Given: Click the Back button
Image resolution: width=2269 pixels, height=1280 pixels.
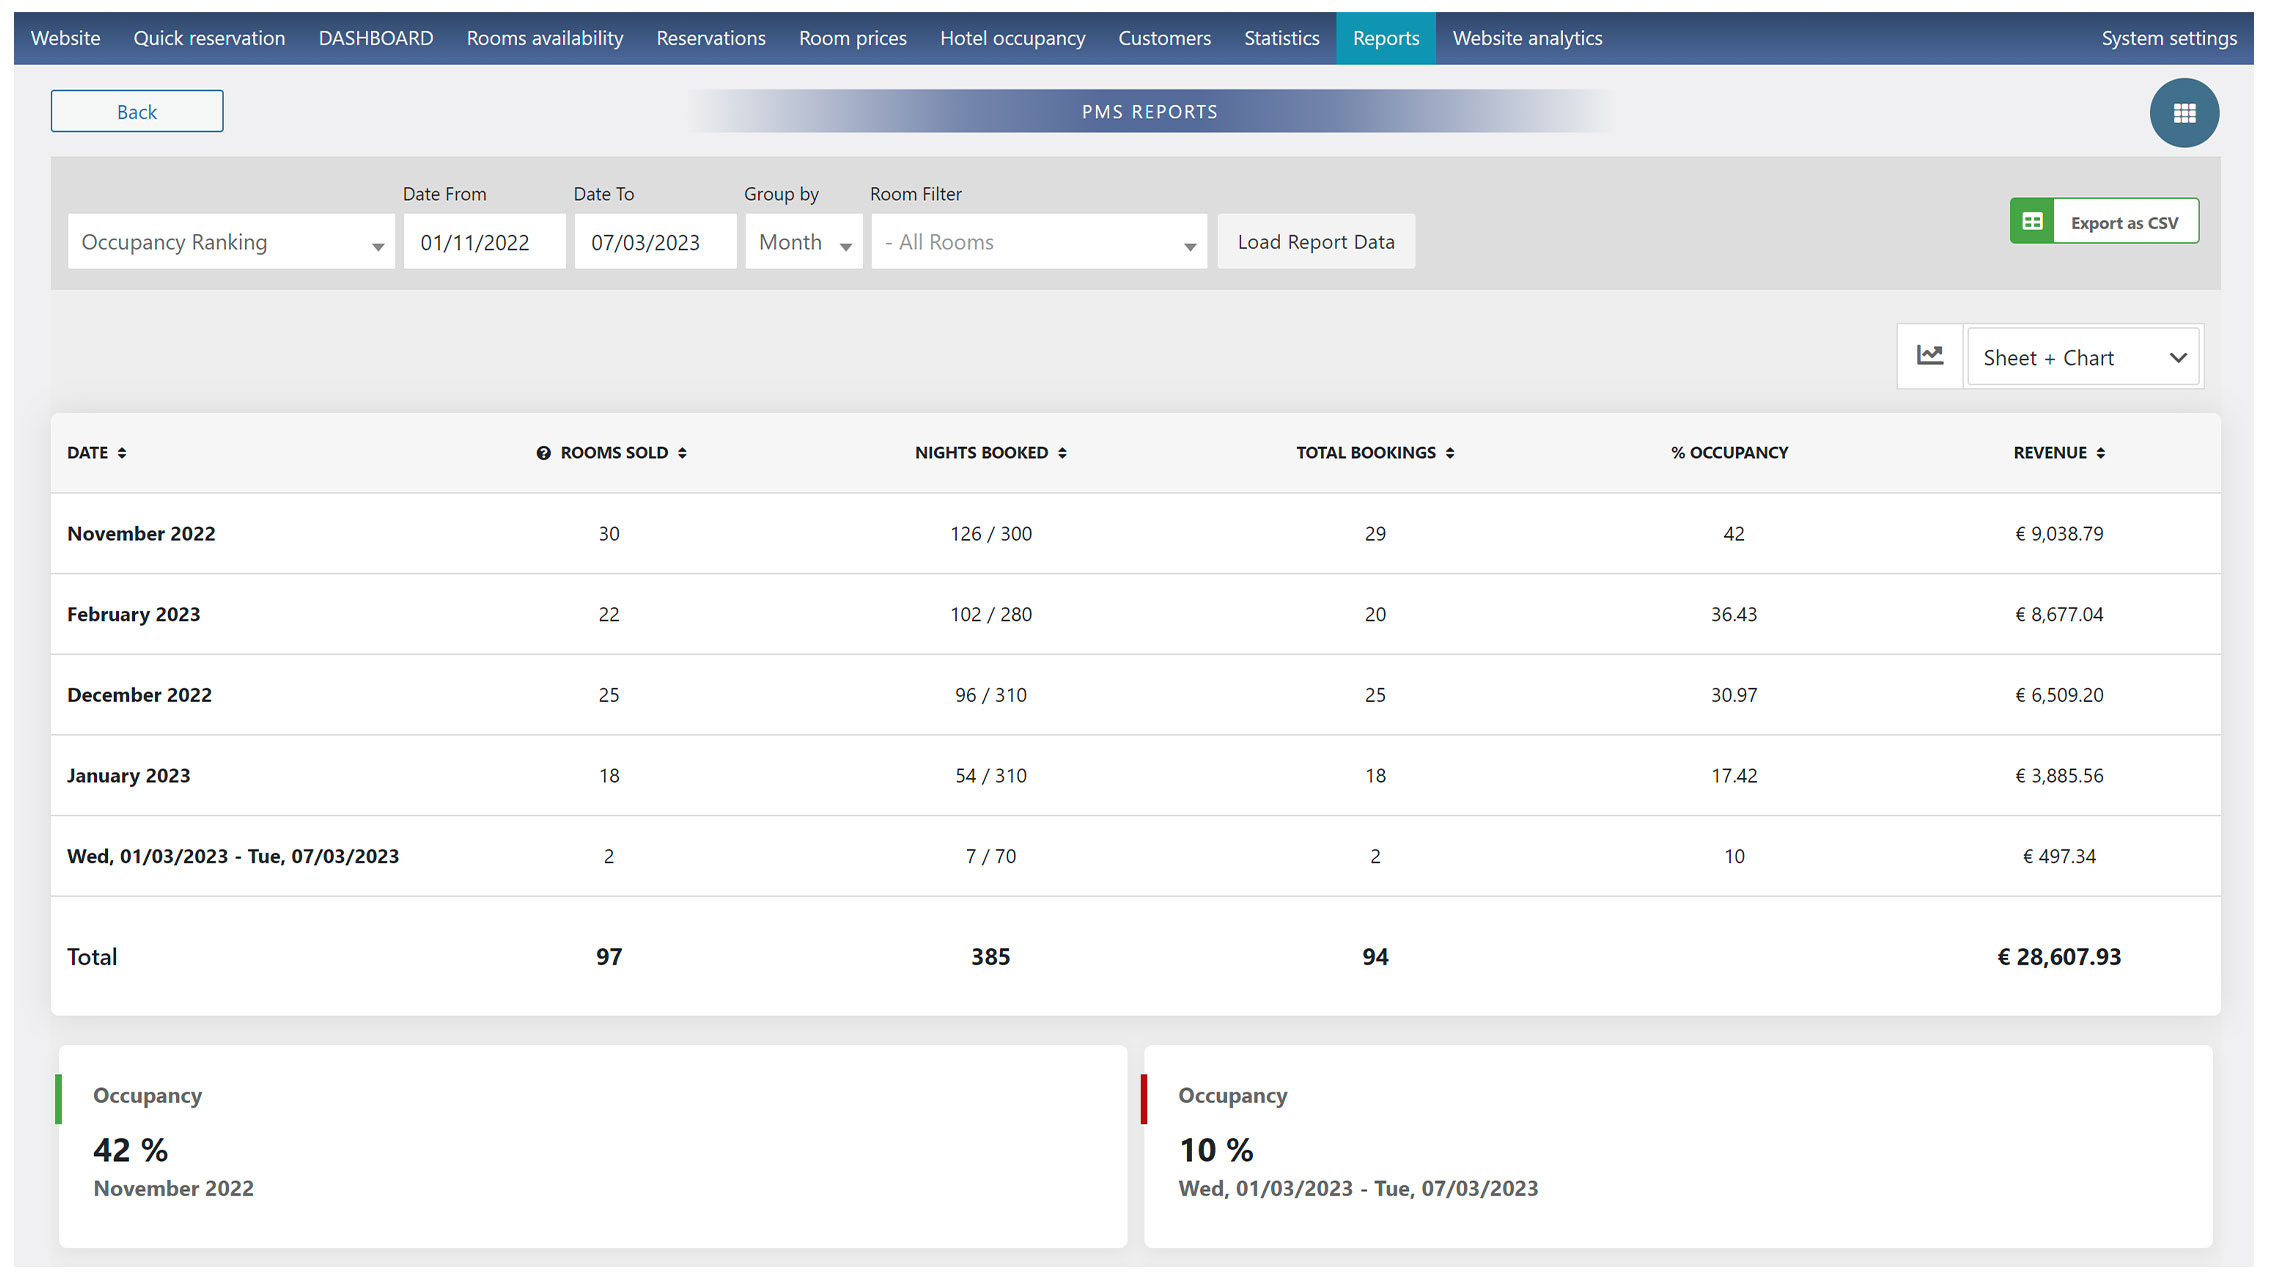Looking at the screenshot, I should [x=137, y=111].
